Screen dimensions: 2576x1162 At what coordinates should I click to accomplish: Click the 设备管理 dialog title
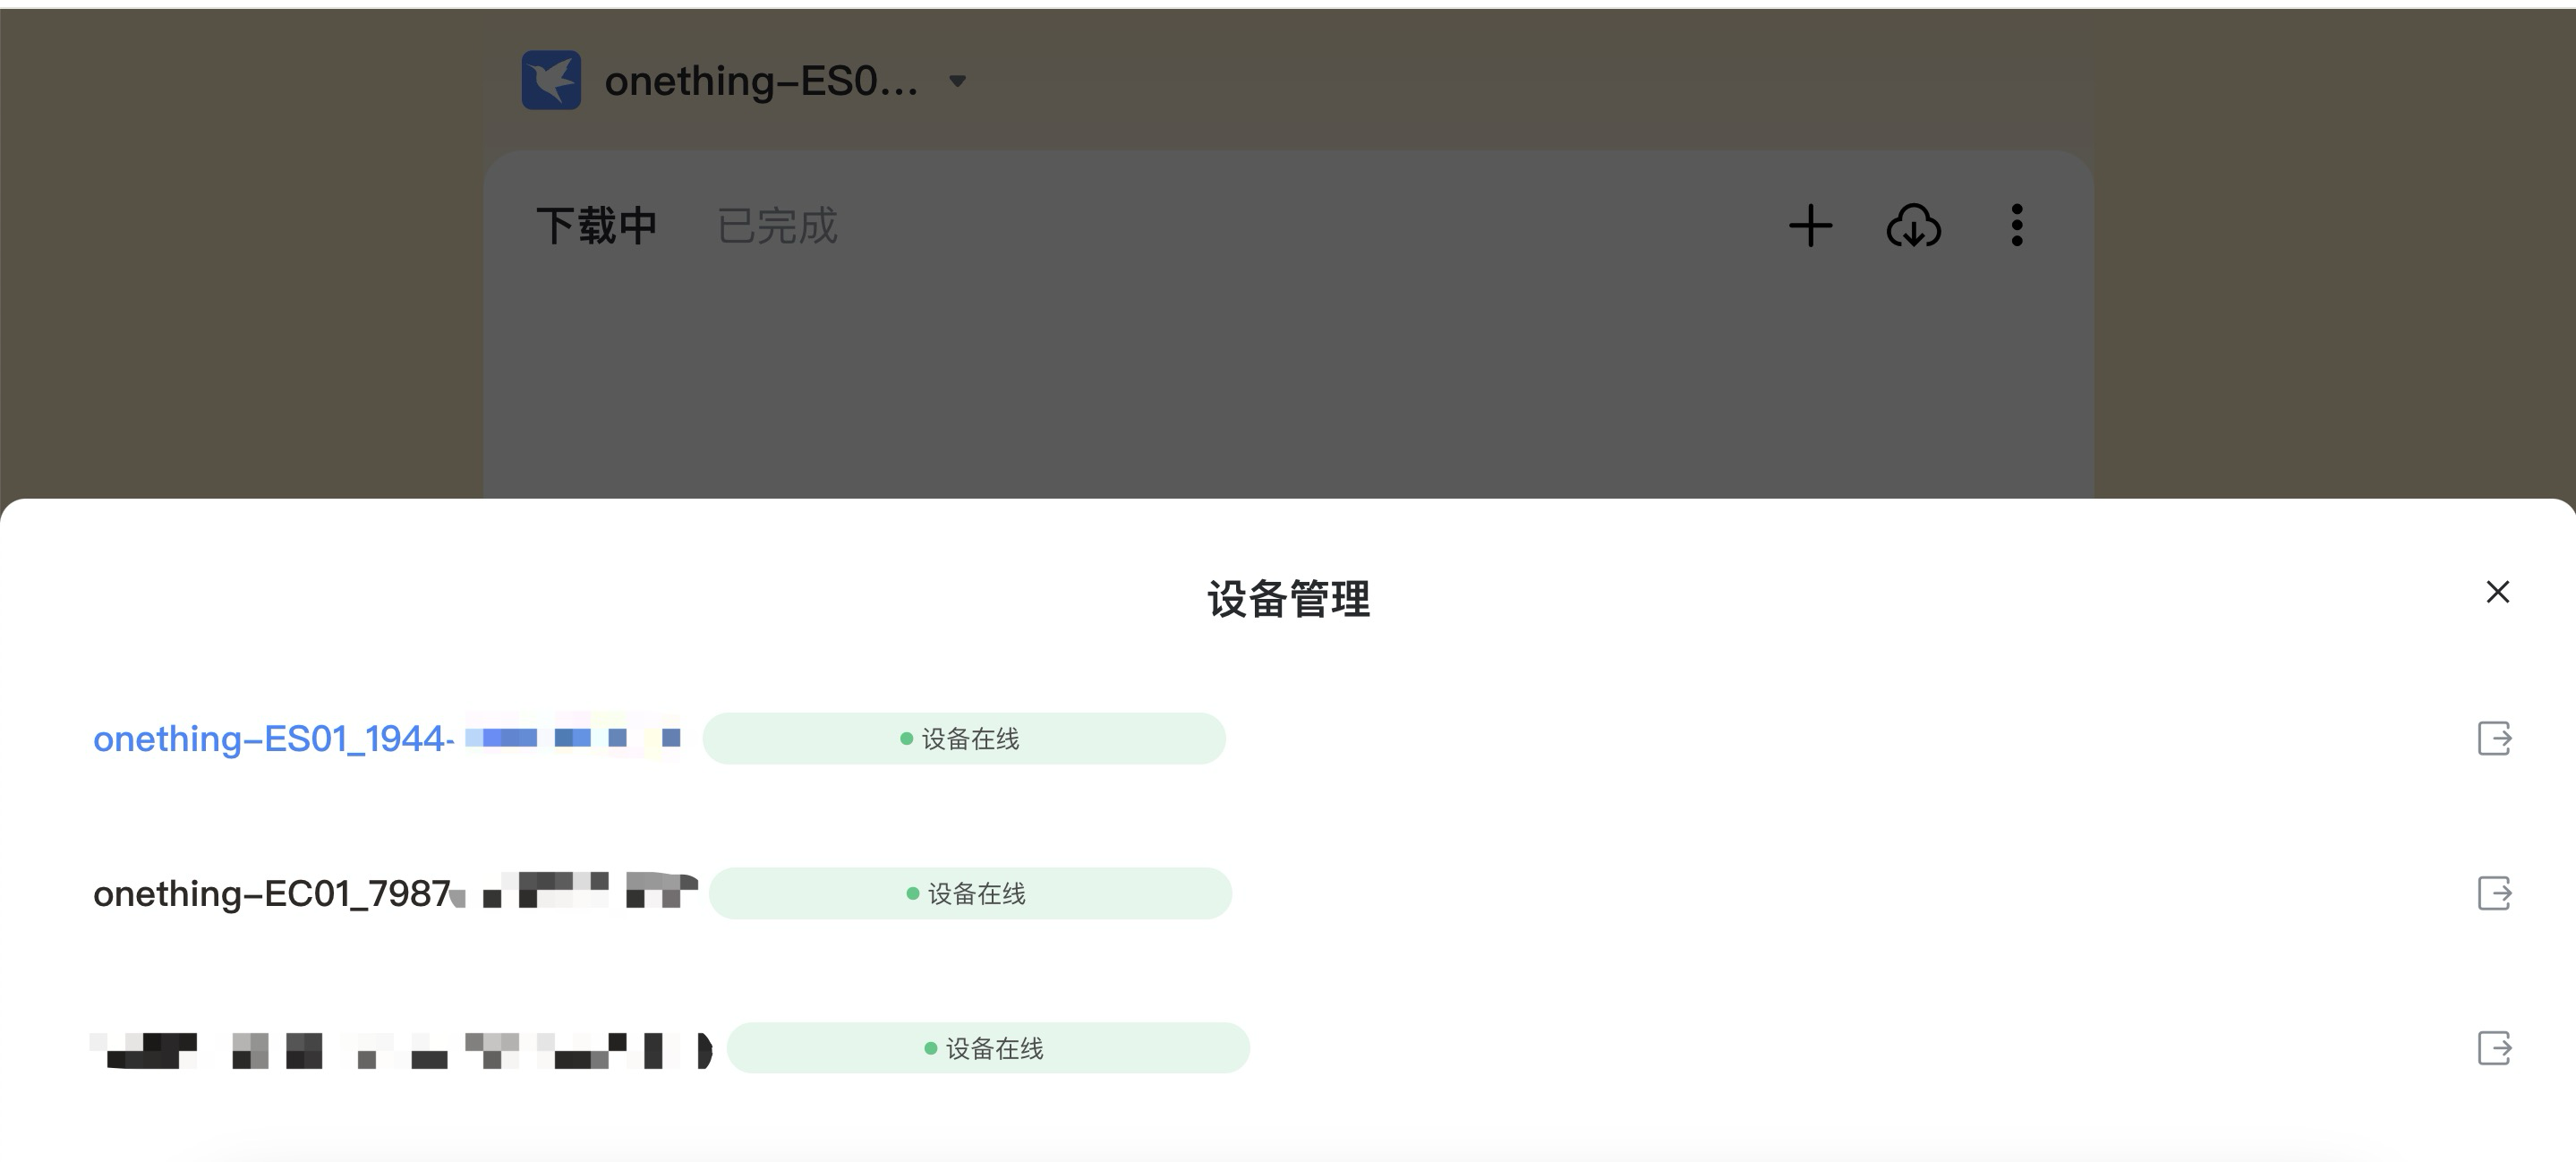click(x=1288, y=599)
